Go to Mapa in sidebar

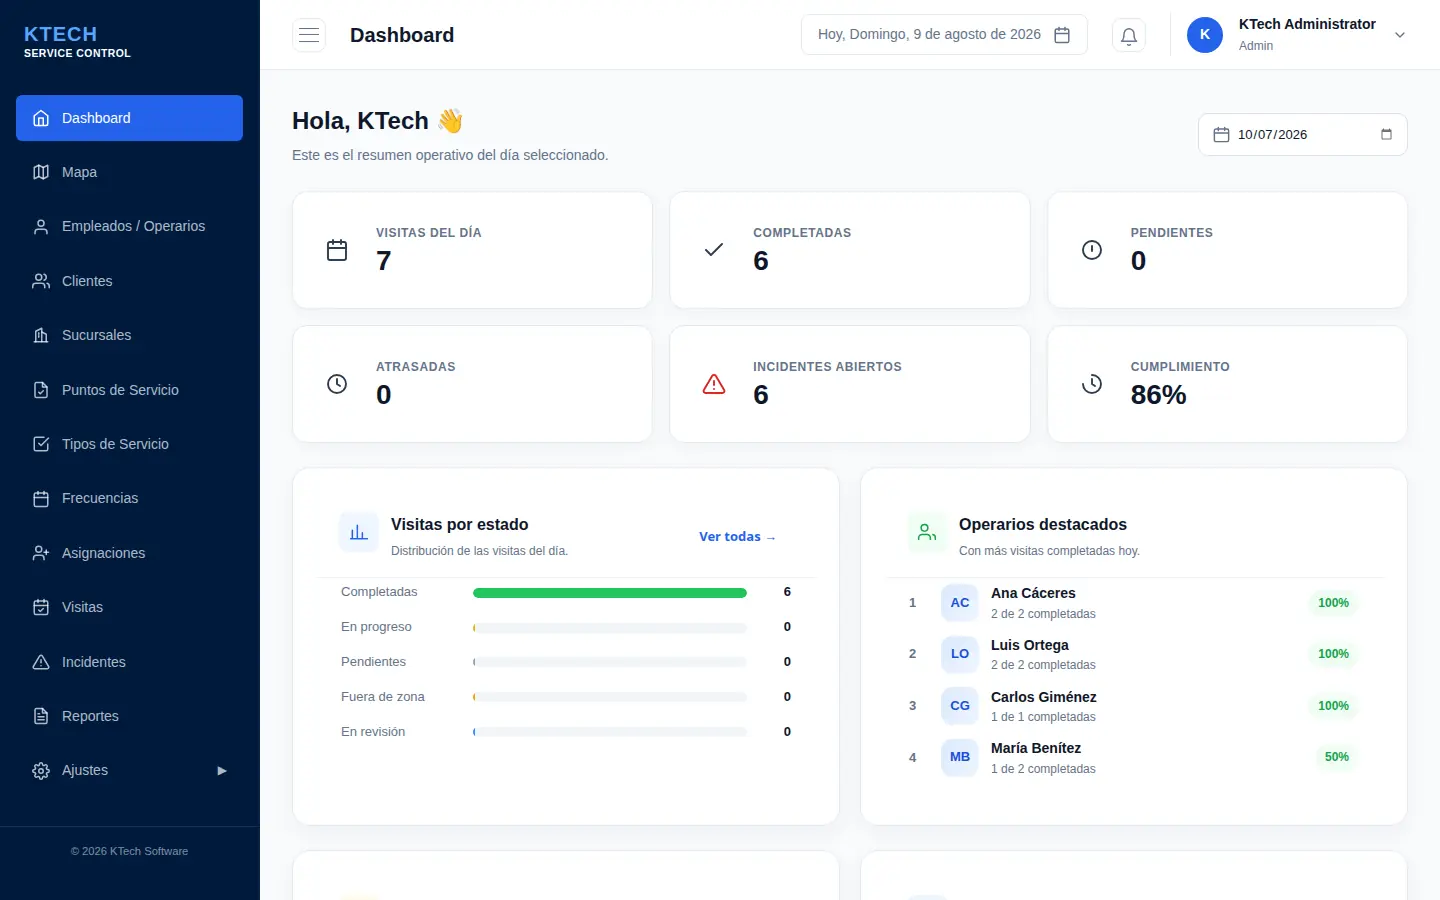click(129, 172)
